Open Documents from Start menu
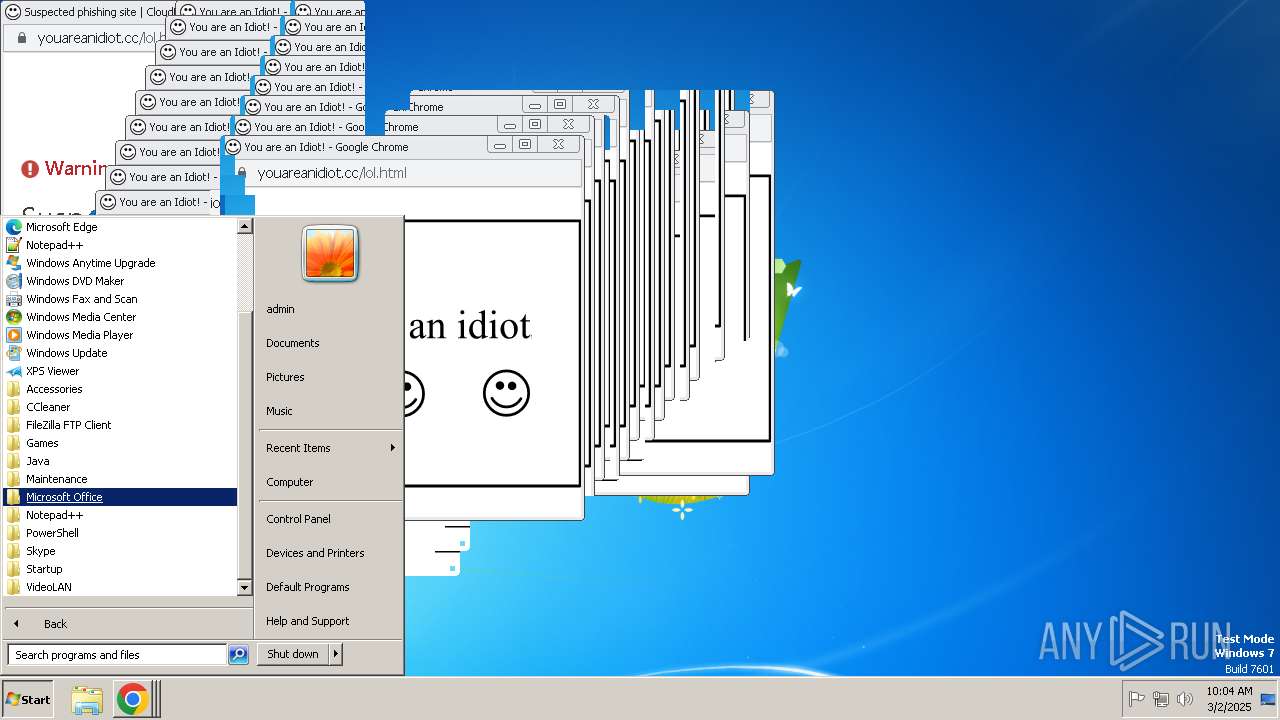 pos(329,343)
